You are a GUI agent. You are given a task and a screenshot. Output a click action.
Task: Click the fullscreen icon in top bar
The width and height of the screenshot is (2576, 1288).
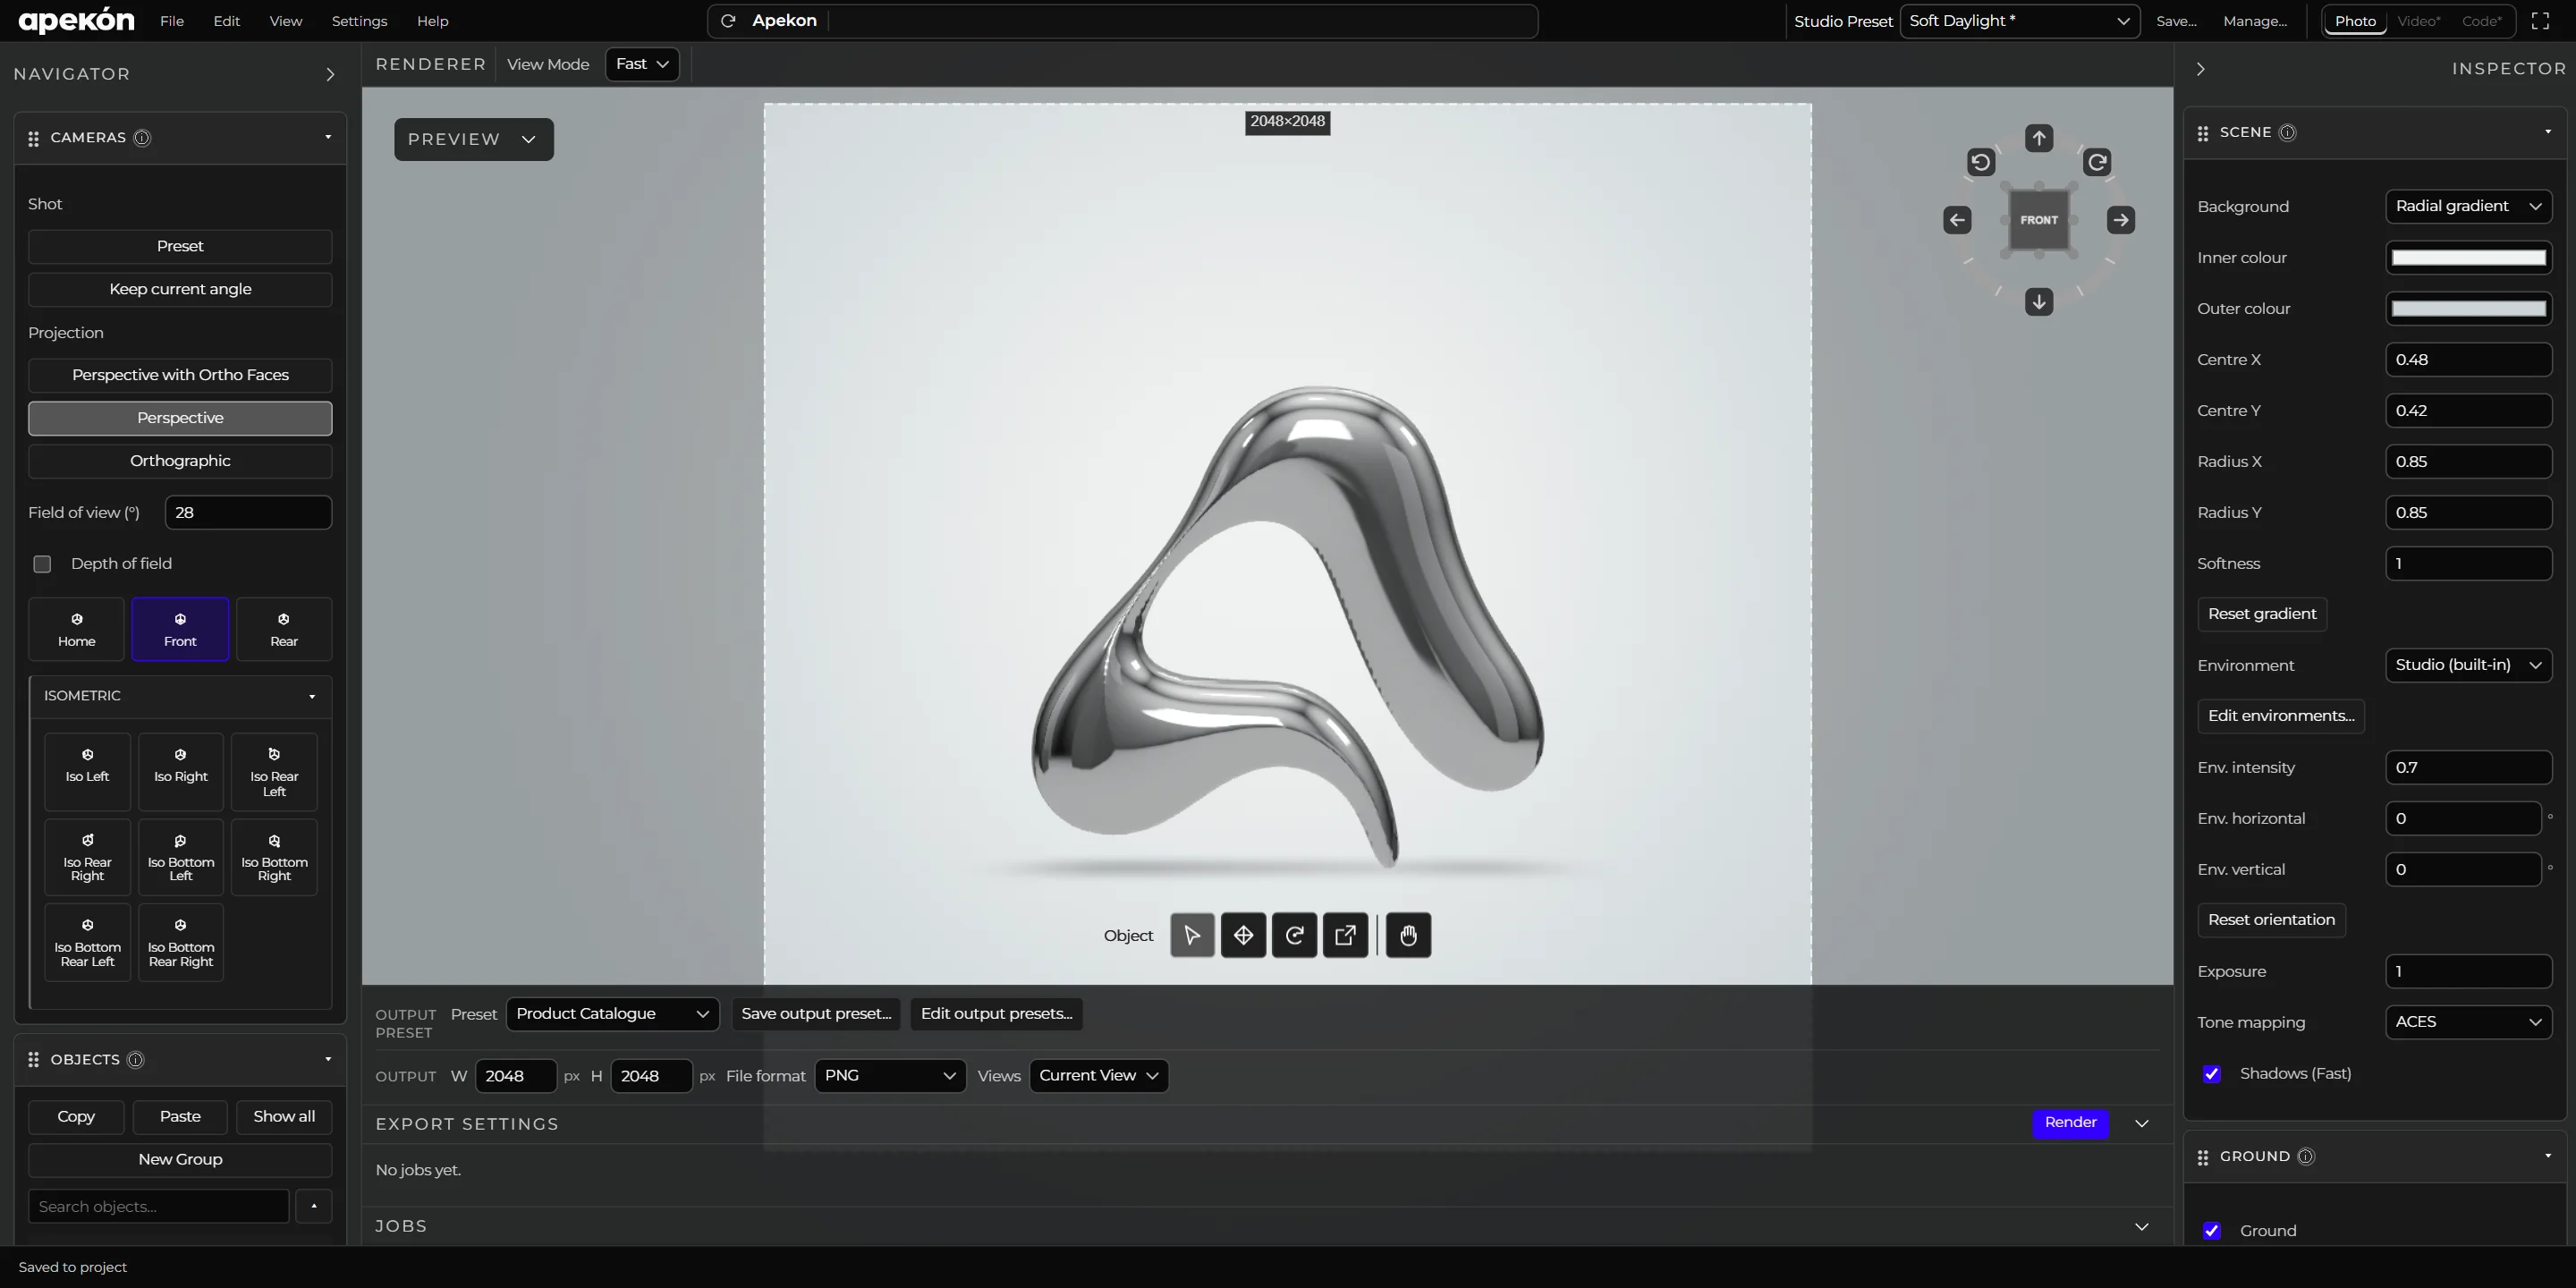click(x=2540, y=21)
